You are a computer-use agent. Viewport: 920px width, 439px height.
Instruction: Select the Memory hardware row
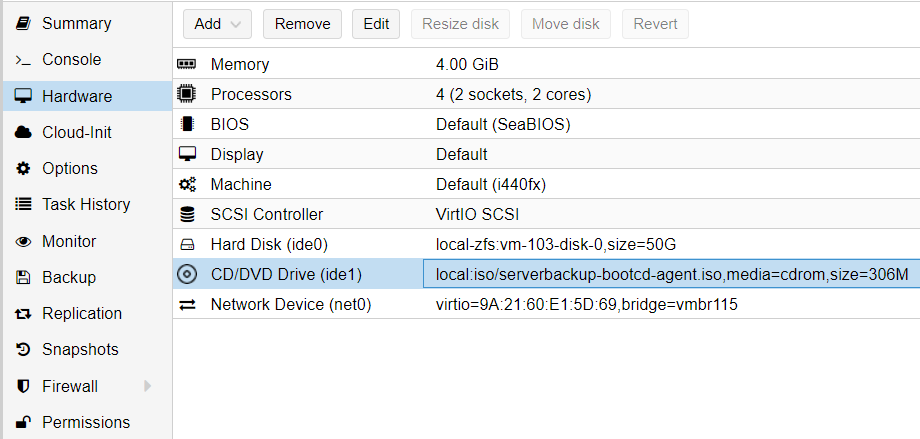pyautogui.click(x=546, y=64)
